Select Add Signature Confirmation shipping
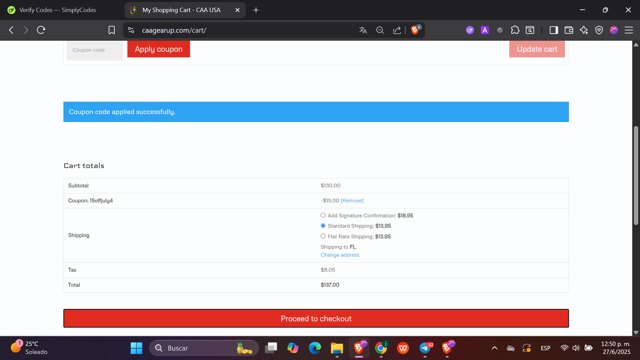Screen dimensions: 640x360 [x=323, y=215]
